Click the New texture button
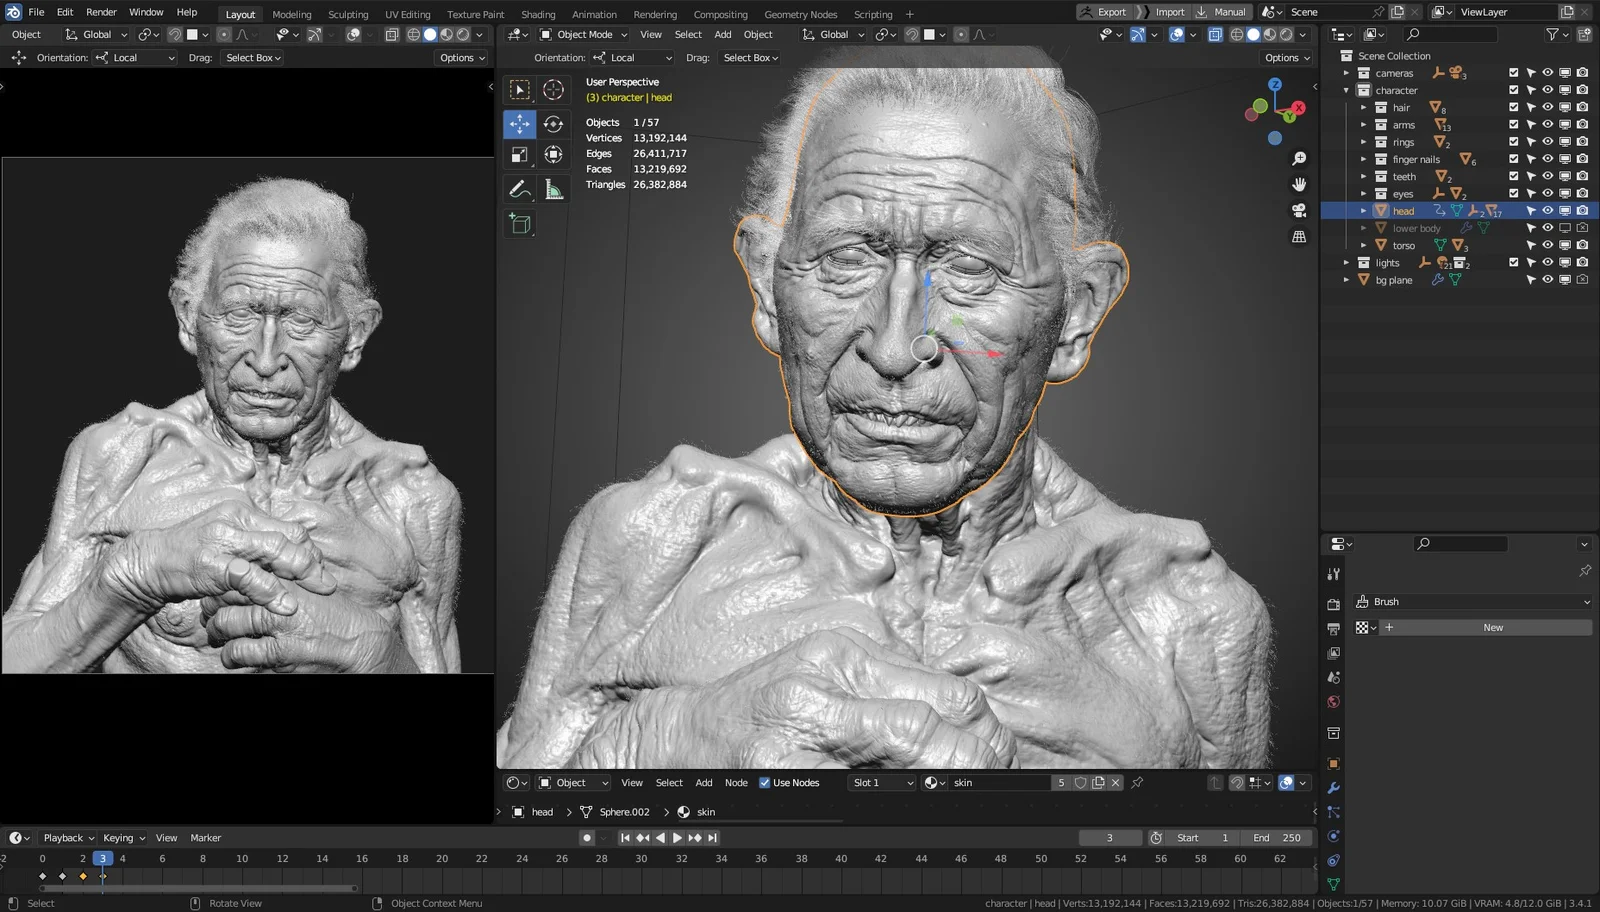 click(x=1492, y=628)
